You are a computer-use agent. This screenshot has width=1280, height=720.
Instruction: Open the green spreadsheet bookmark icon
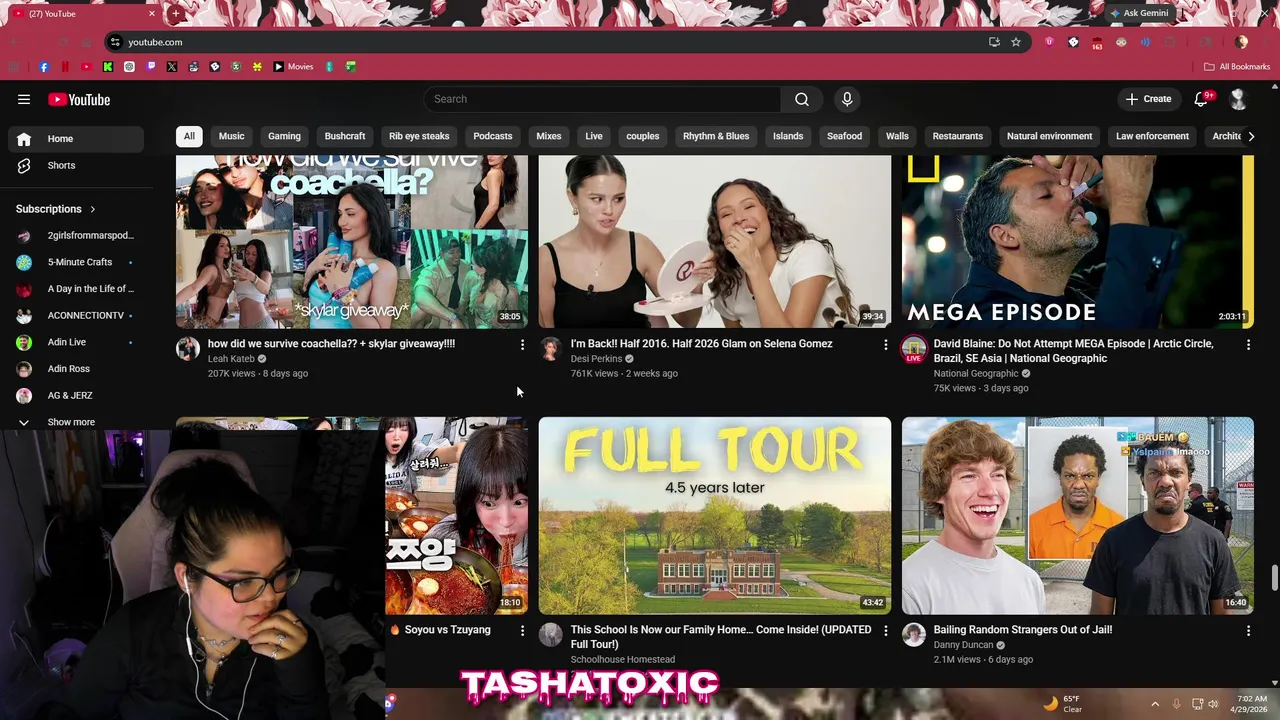tap(351, 67)
